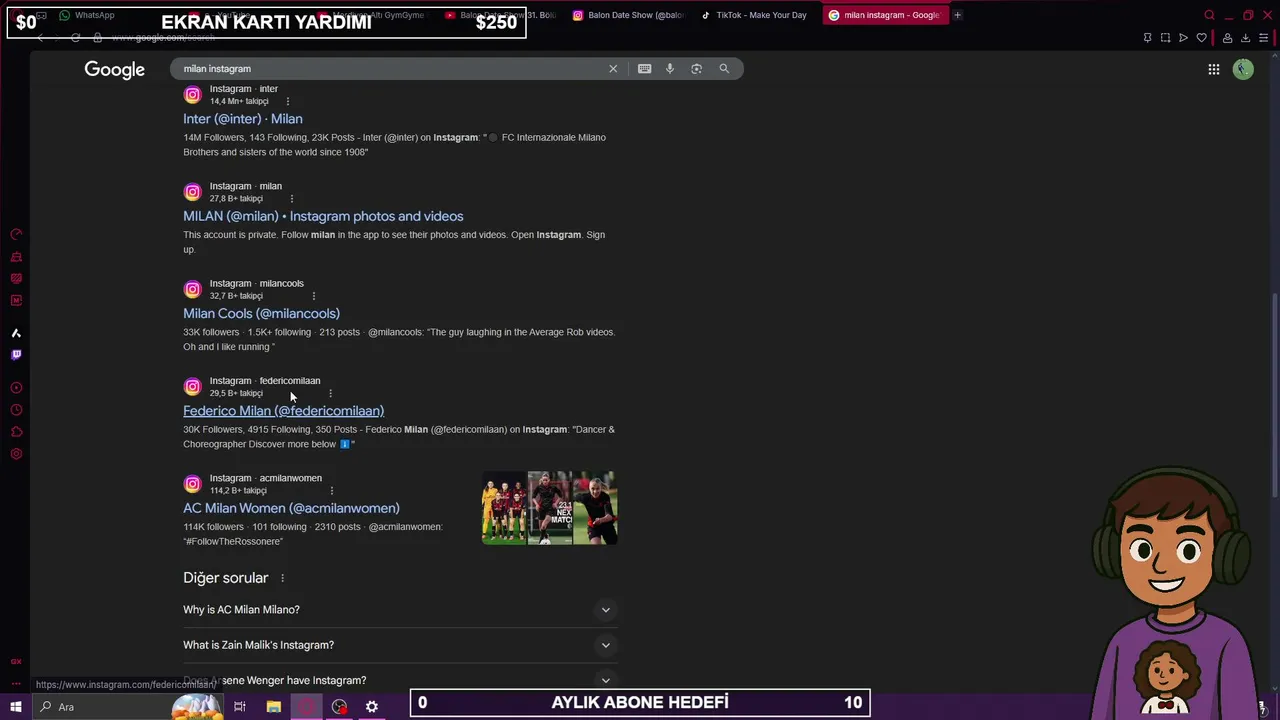Open the player icon in sidebar
This screenshot has width=1280, height=720.
tap(16, 388)
